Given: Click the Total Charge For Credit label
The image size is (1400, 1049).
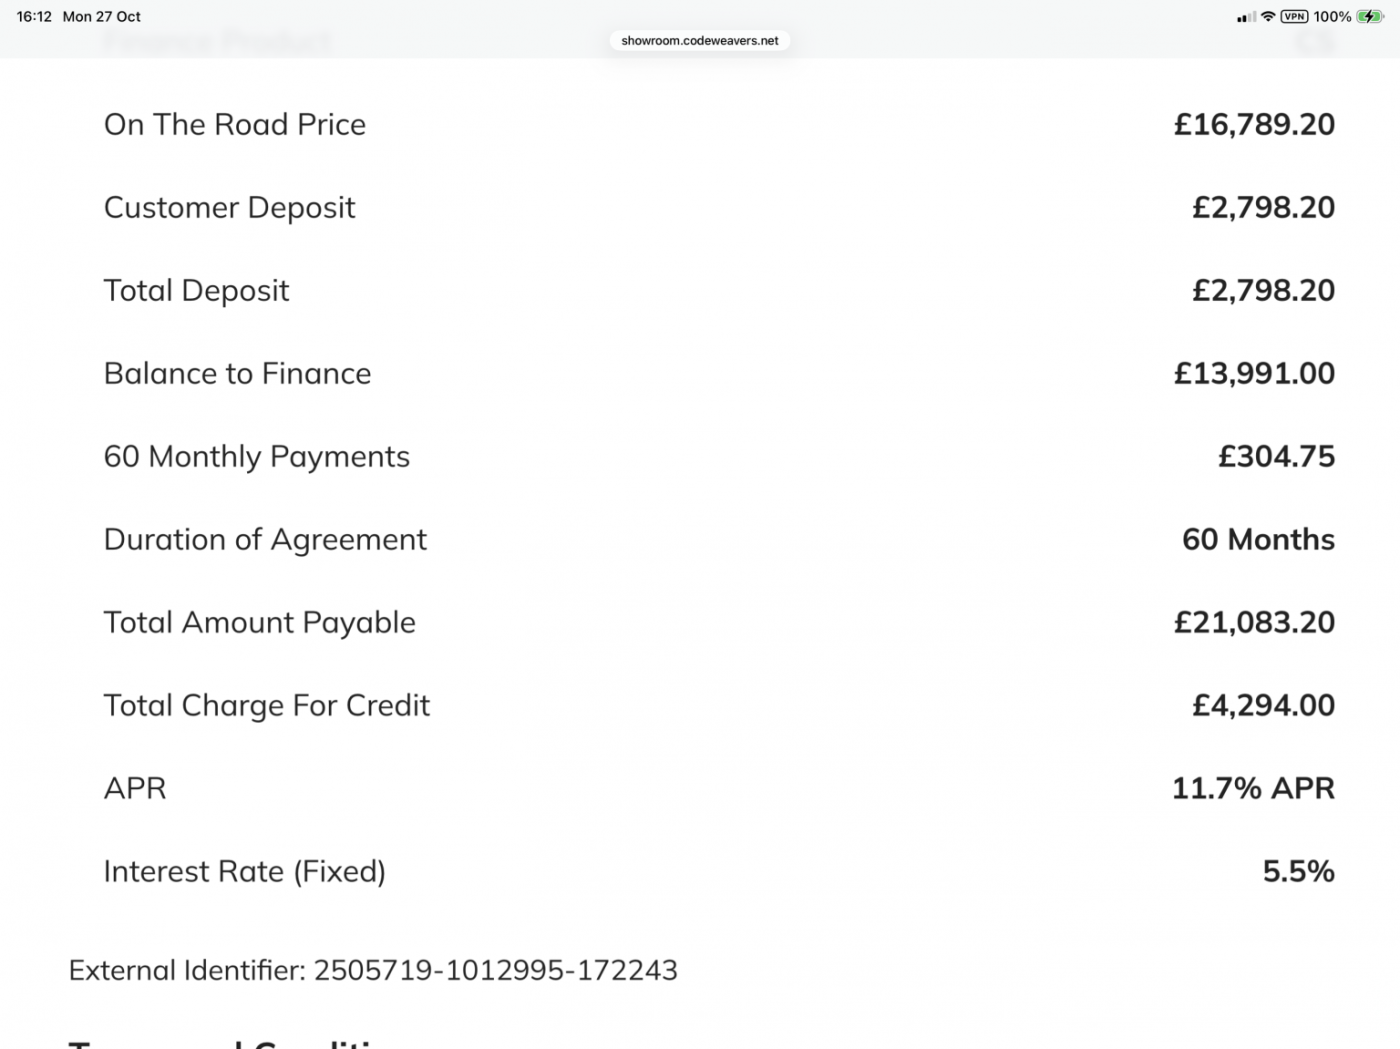Looking at the screenshot, I should 267,705.
